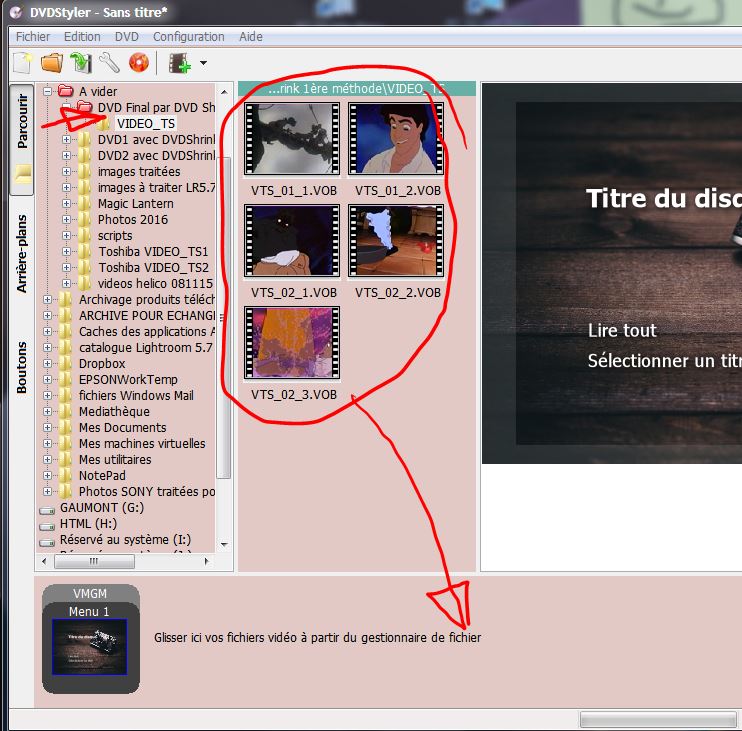Expand the scripts folder
The image size is (742, 731).
(66, 236)
